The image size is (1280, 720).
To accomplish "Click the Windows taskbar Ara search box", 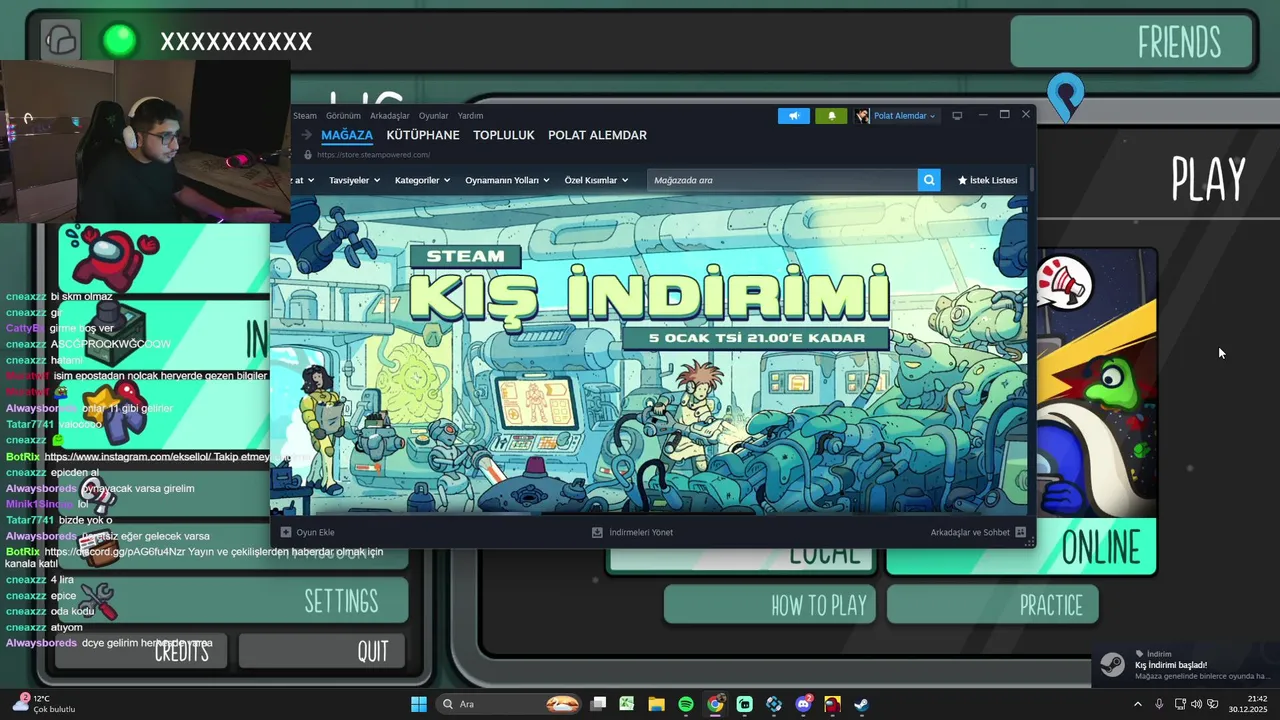I will pyautogui.click(x=510, y=704).
